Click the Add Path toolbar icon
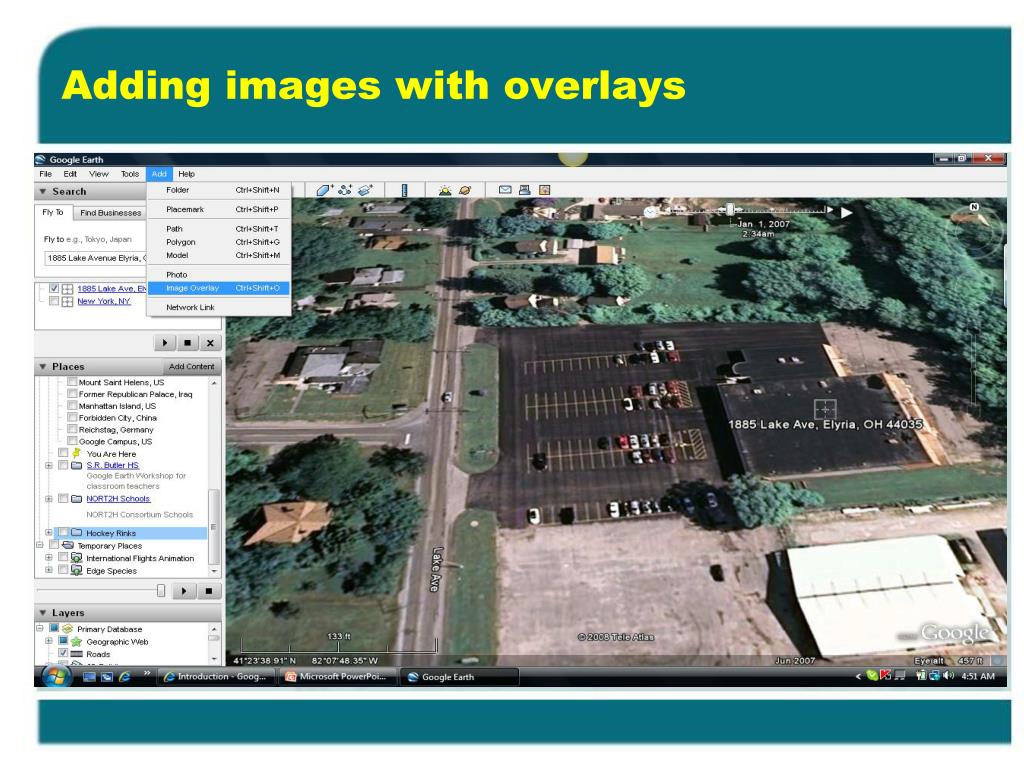This screenshot has height=768, width=1024. (x=345, y=190)
